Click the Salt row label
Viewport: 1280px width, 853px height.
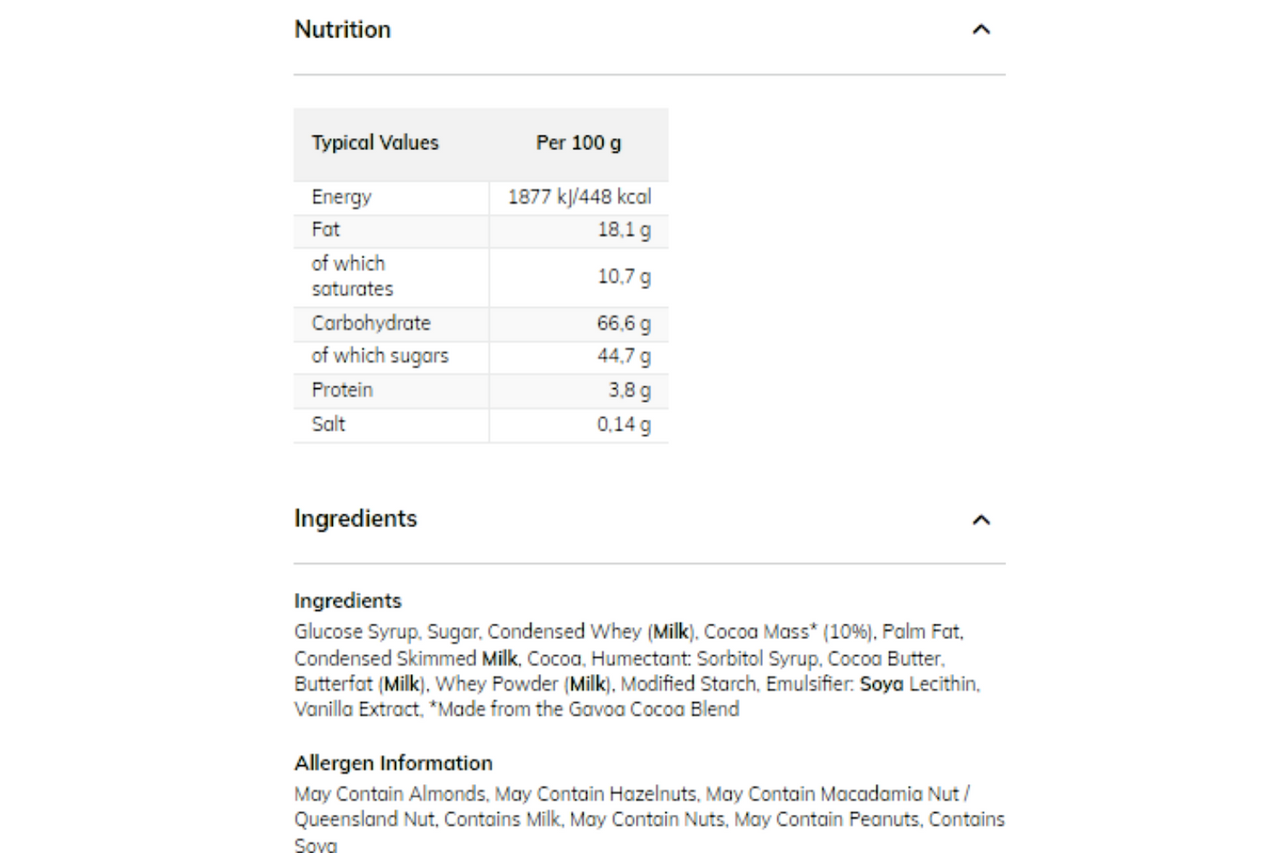pos(328,424)
